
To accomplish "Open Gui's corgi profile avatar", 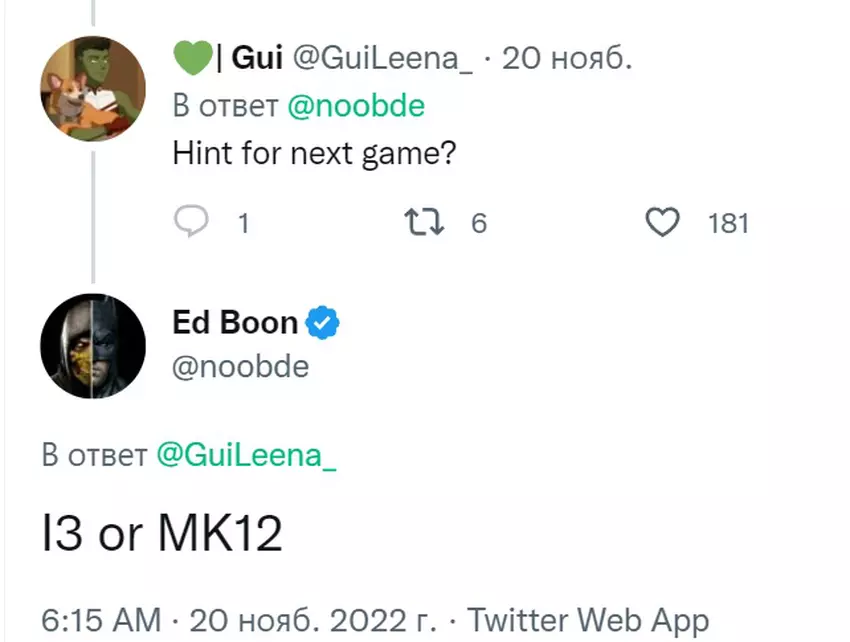I will click(92, 89).
